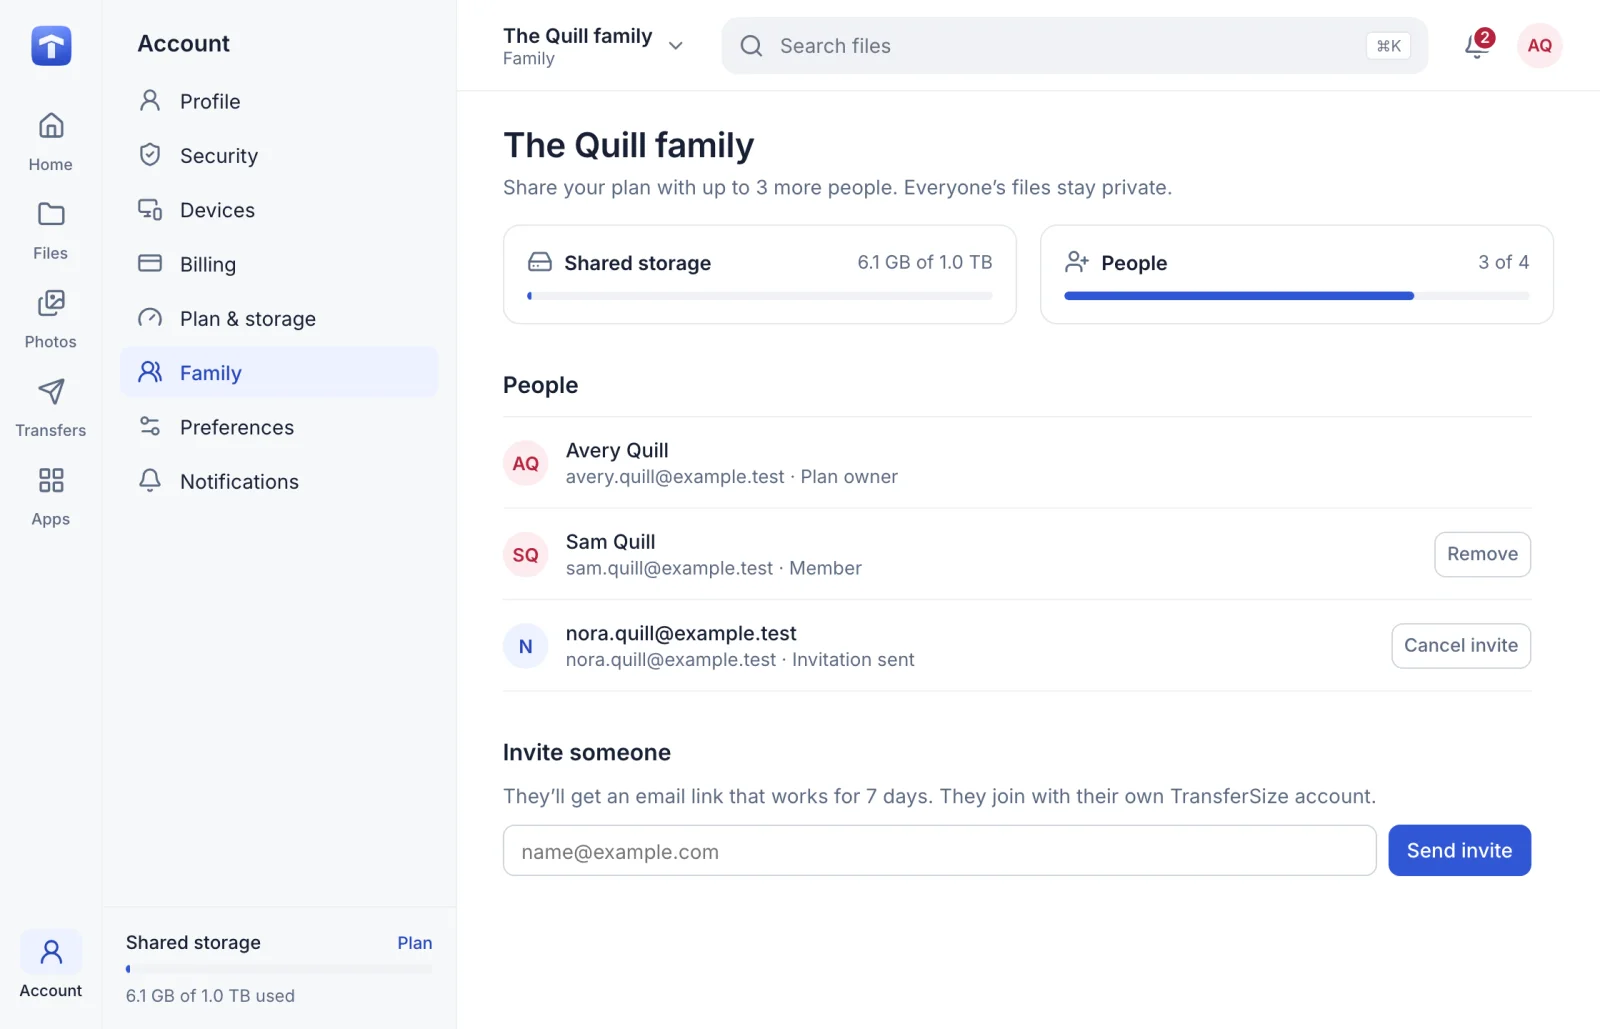Remove Sam Quill from the family
1600x1029 pixels.
1482,554
